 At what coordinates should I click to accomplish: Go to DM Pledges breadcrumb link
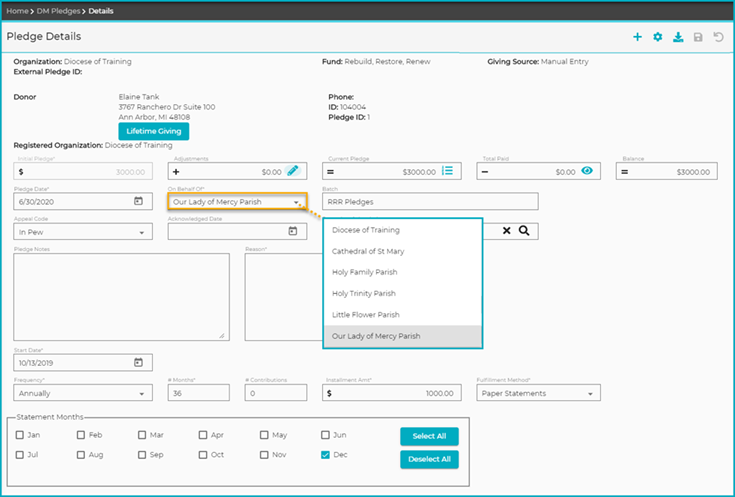pyautogui.click(x=59, y=11)
